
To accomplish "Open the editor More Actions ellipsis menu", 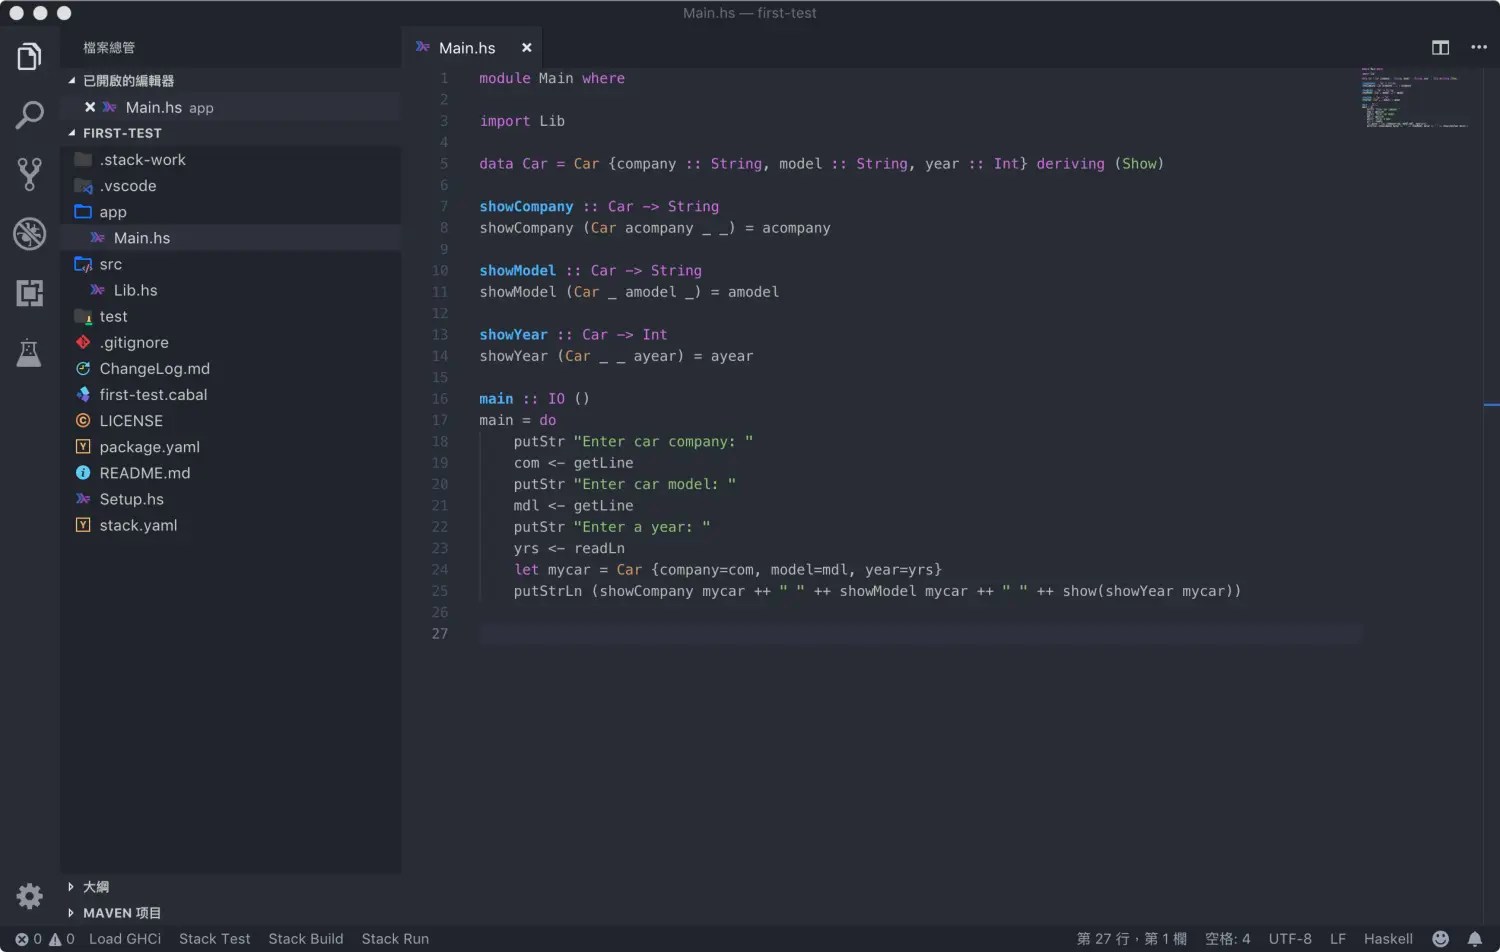I will pos(1479,47).
